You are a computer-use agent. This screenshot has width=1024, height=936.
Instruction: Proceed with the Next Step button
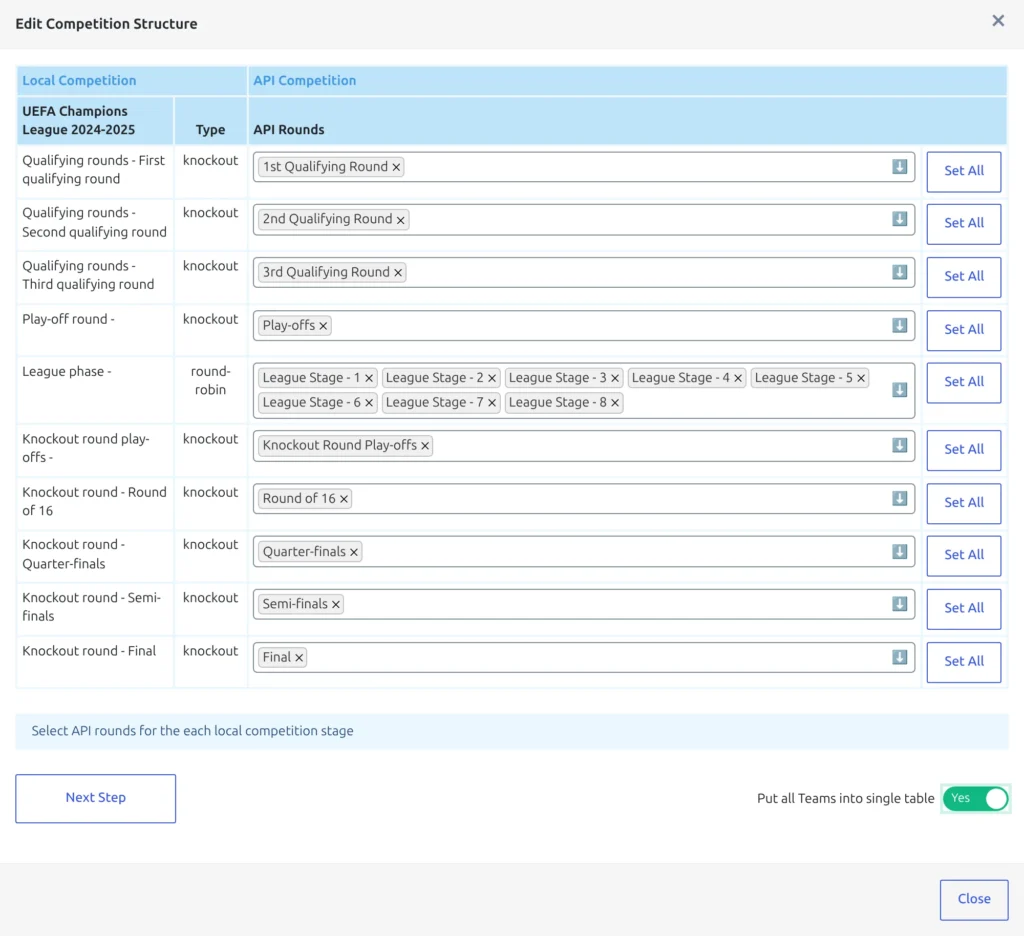coord(95,798)
